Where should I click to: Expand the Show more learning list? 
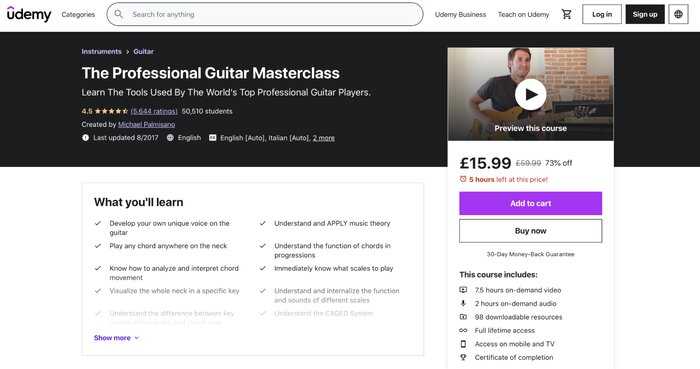tap(117, 338)
